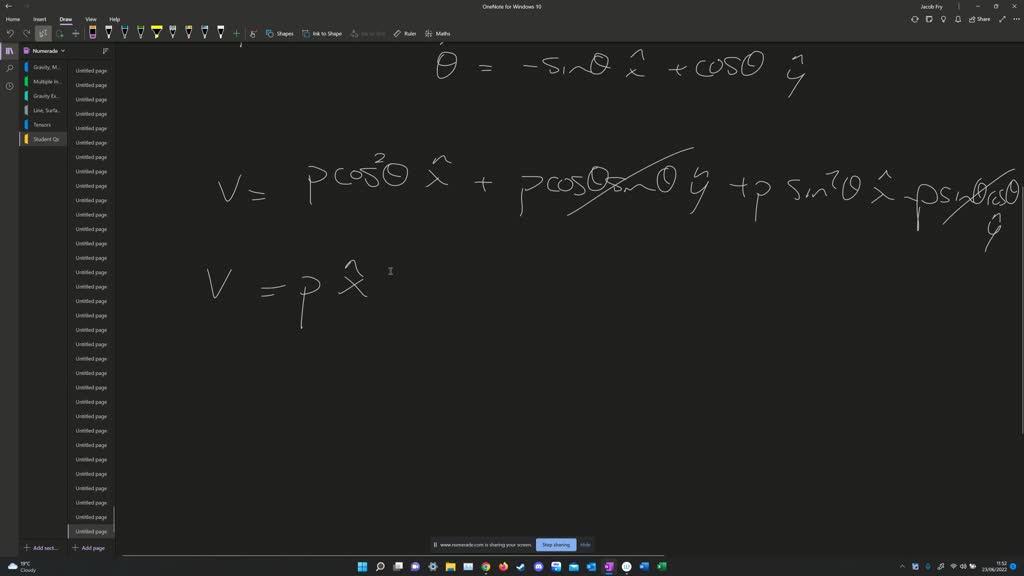Click the page list scrollbar thumb

coord(114,520)
